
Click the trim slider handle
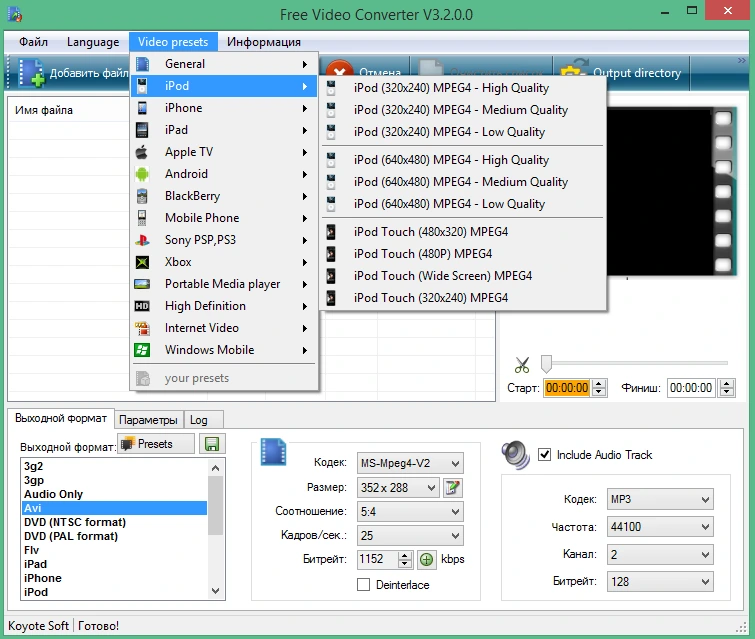(x=546, y=364)
